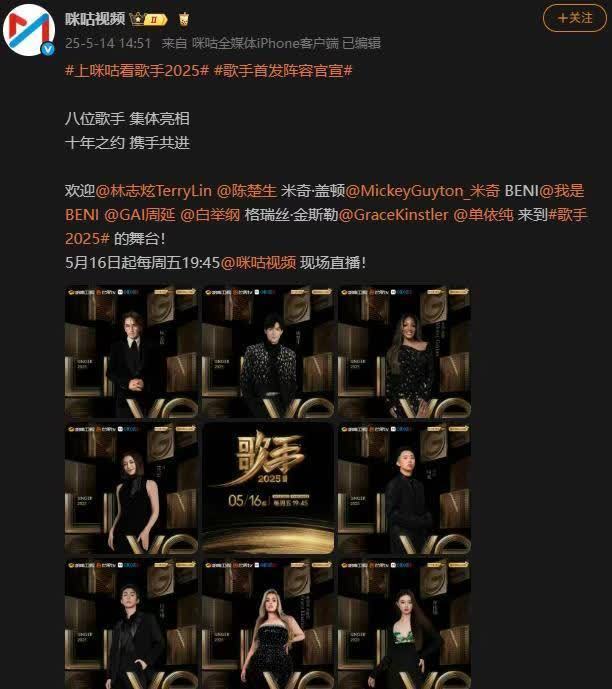Image resolution: width=612 pixels, height=689 pixels.
Task: Open mention @陈楚生
Action: [x=247, y=191]
